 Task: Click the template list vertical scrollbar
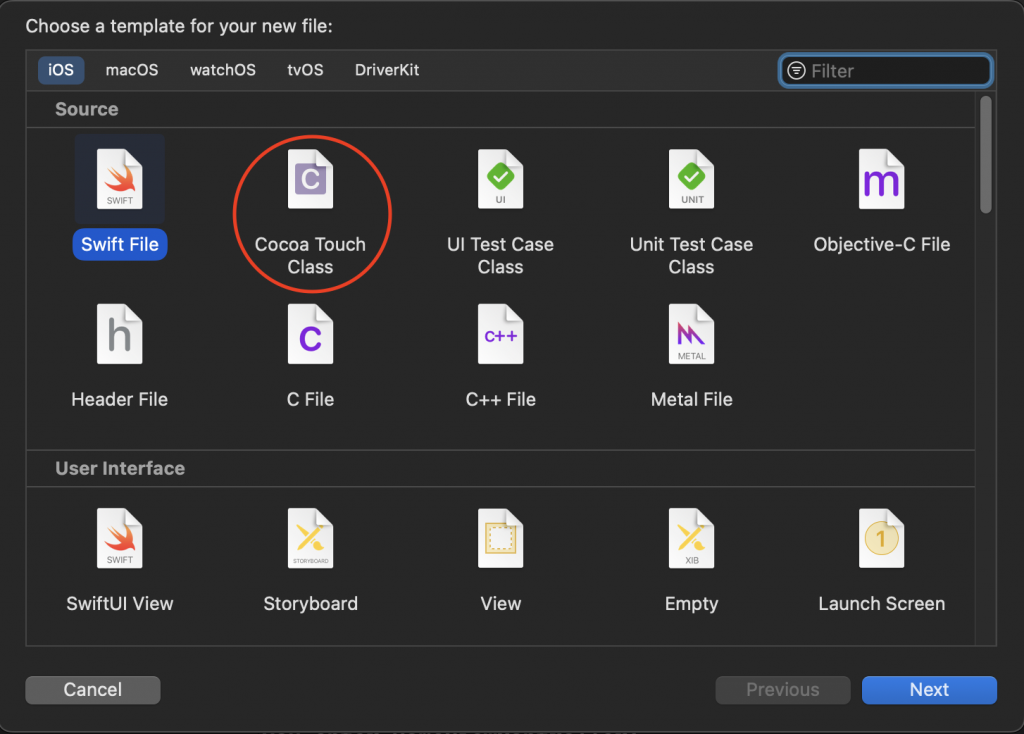[x=985, y=154]
